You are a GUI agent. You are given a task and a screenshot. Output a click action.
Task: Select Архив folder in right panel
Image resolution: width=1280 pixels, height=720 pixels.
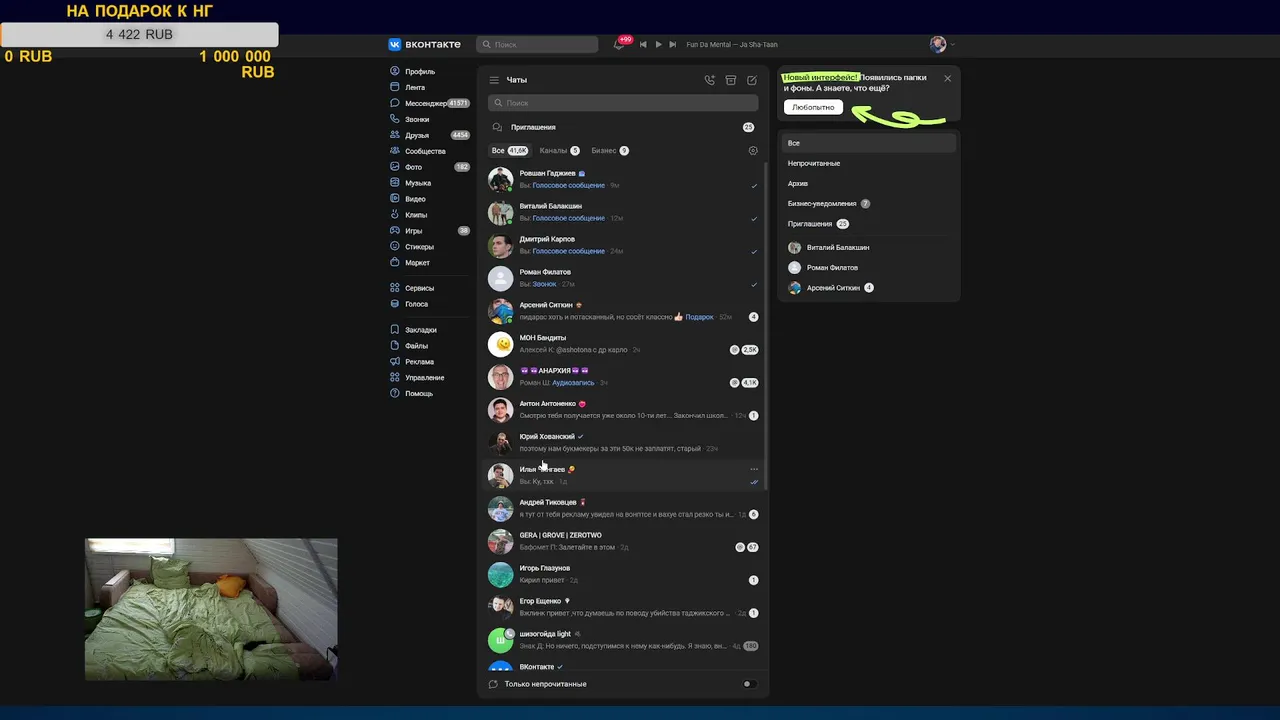(868, 183)
